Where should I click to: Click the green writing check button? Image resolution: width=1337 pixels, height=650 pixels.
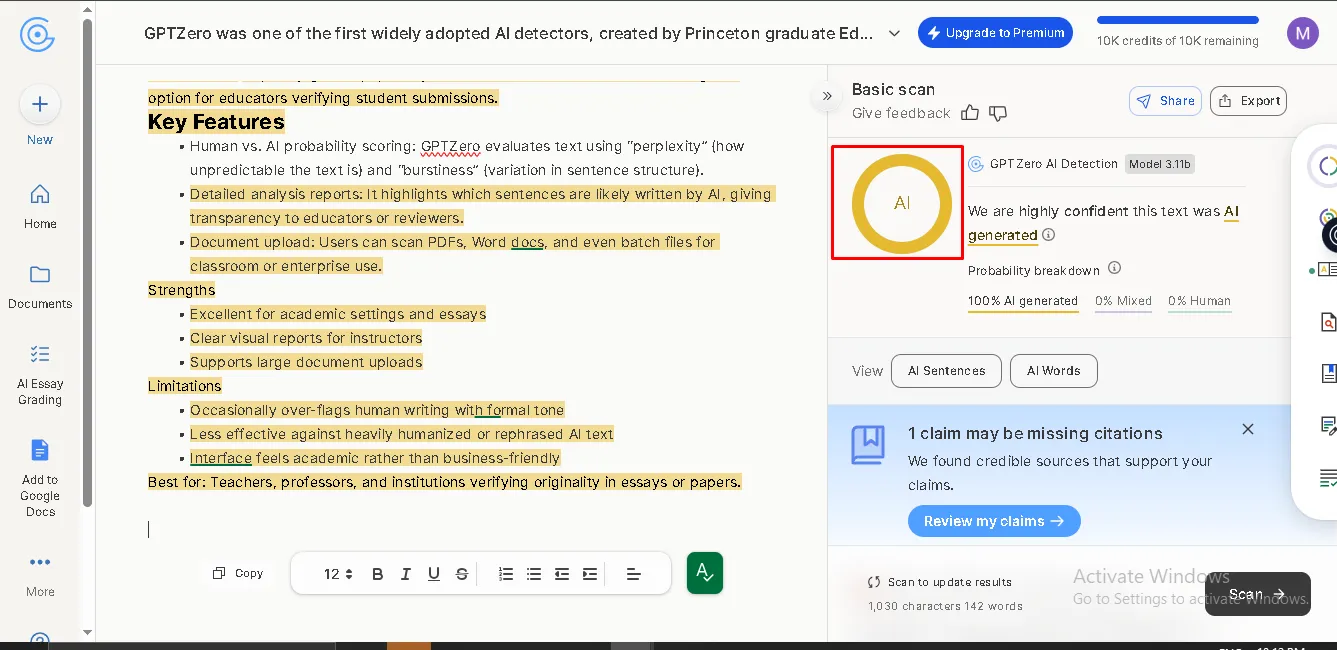[705, 573]
